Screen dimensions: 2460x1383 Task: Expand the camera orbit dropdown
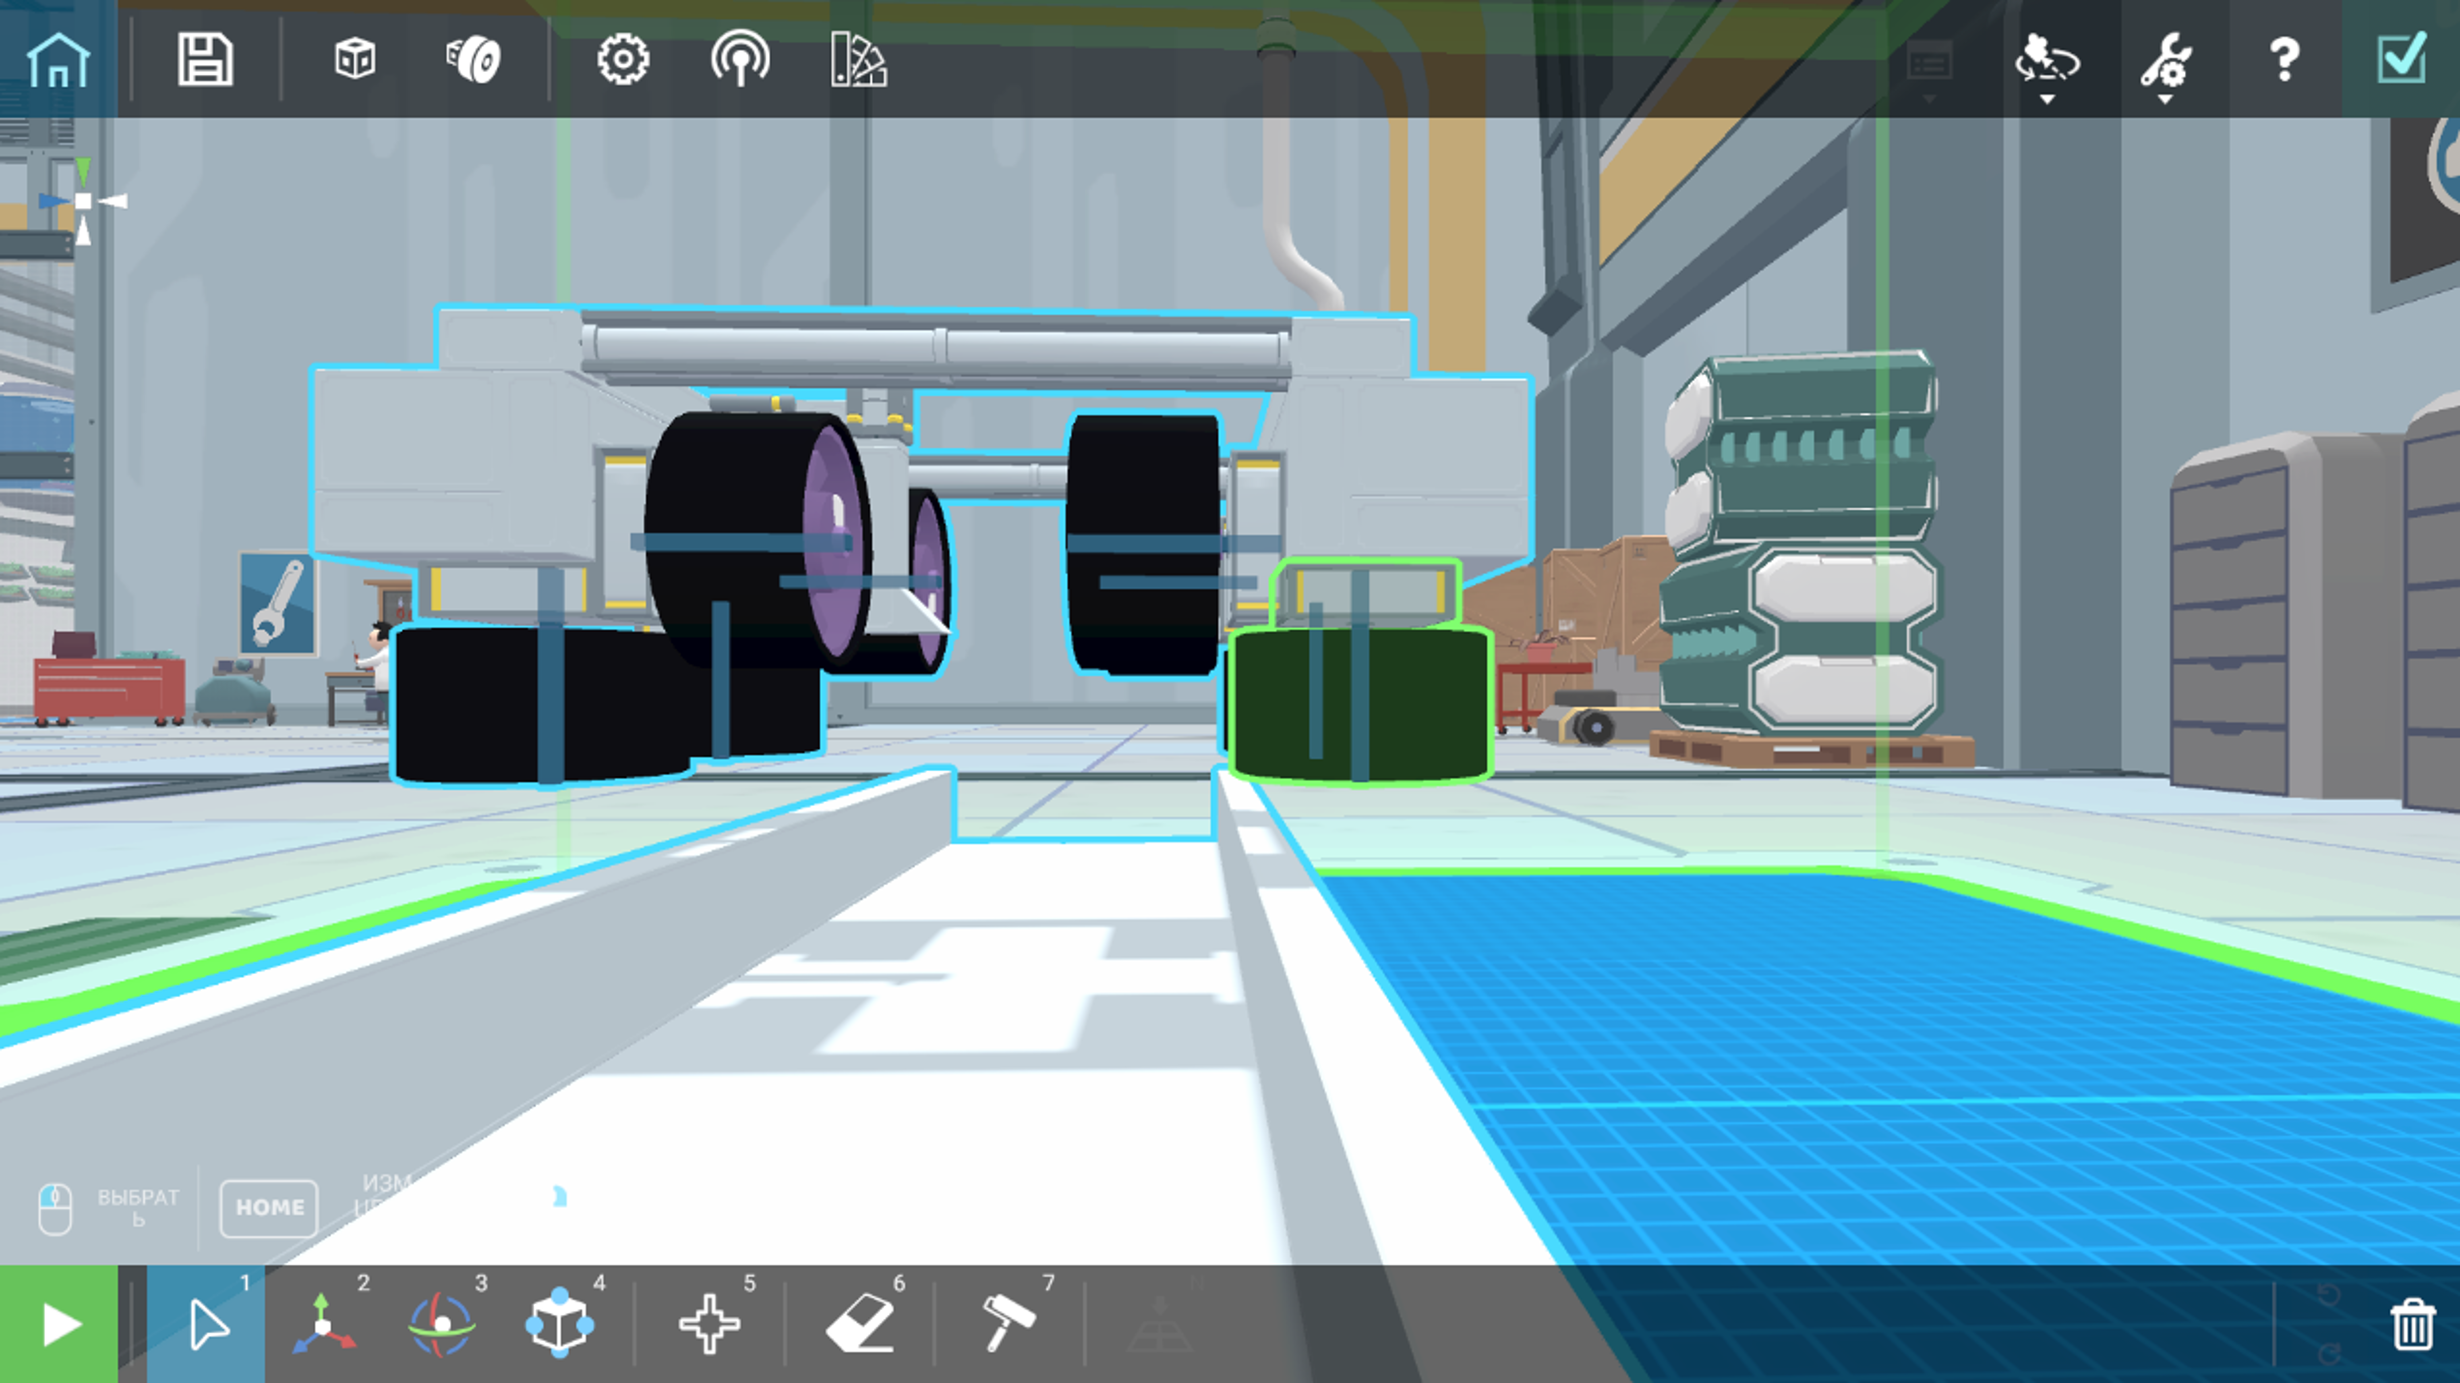[2047, 66]
